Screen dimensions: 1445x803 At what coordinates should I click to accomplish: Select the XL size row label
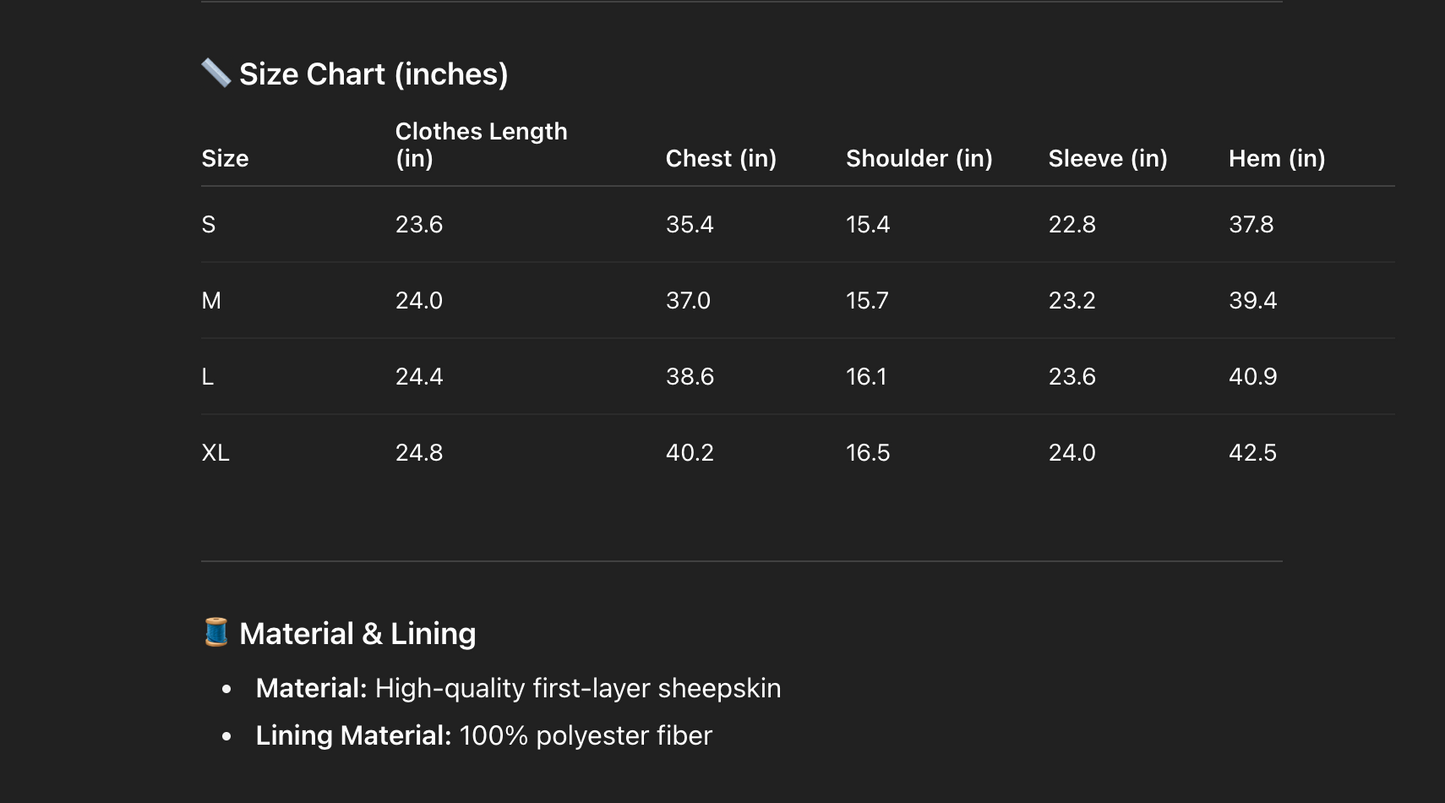tap(215, 452)
